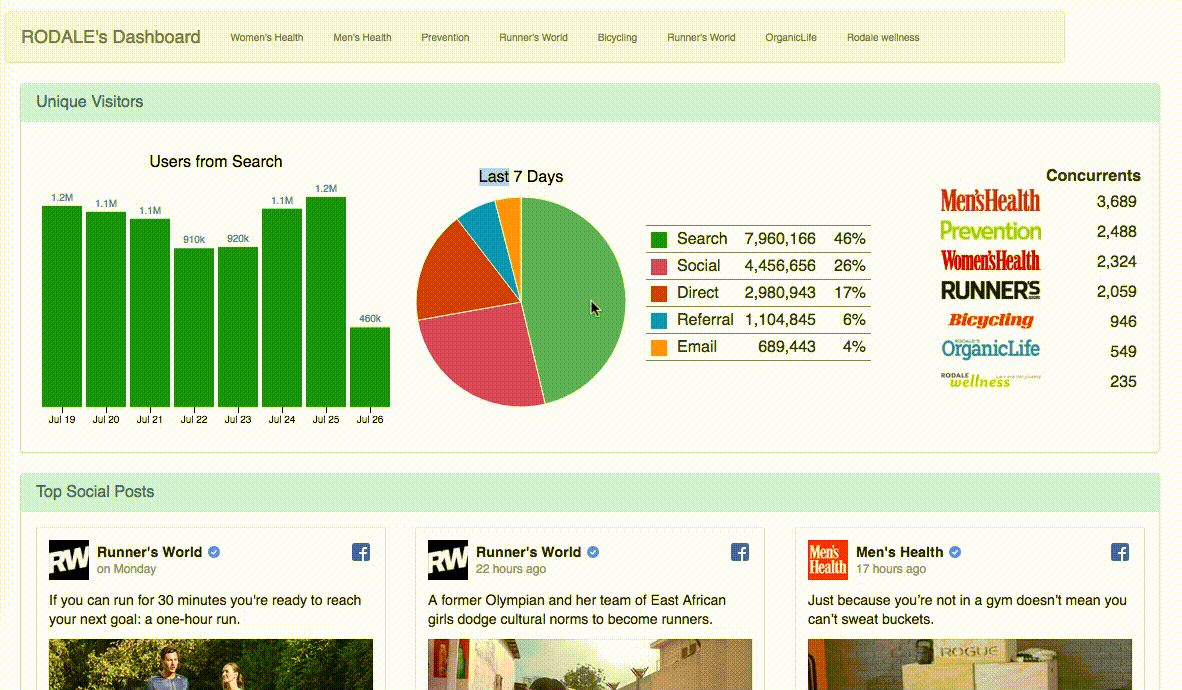Select Prevention in the navigation bar
Screen dimensions: 1182x690
click(445, 37)
